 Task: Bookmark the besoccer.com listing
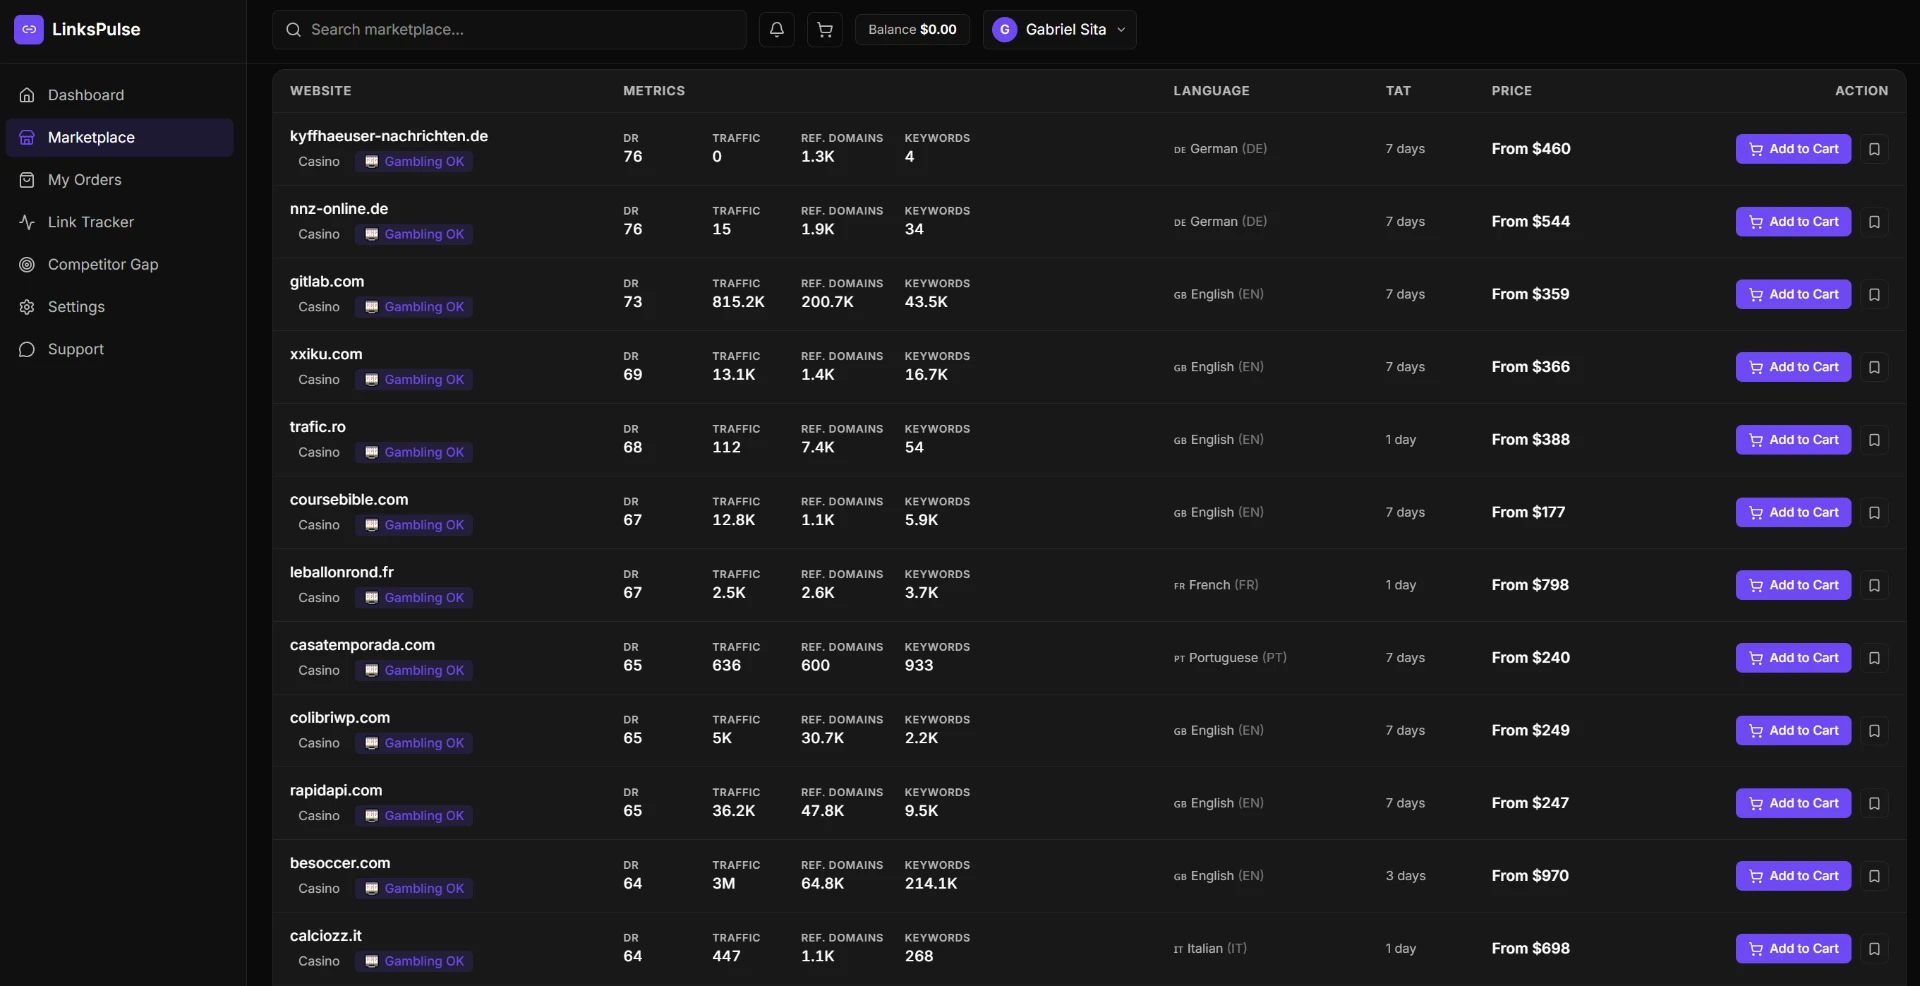pos(1875,876)
